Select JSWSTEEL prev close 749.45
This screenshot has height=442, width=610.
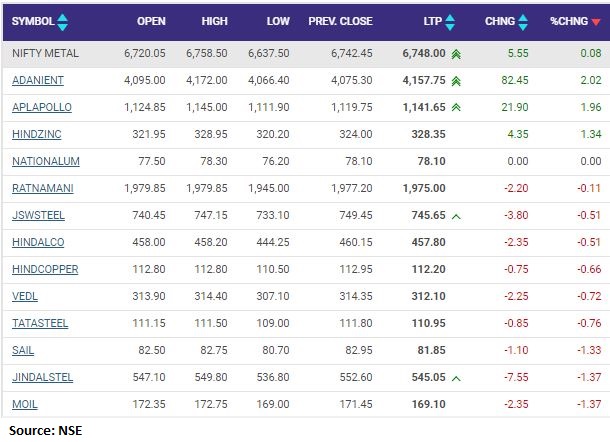(x=356, y=215)
